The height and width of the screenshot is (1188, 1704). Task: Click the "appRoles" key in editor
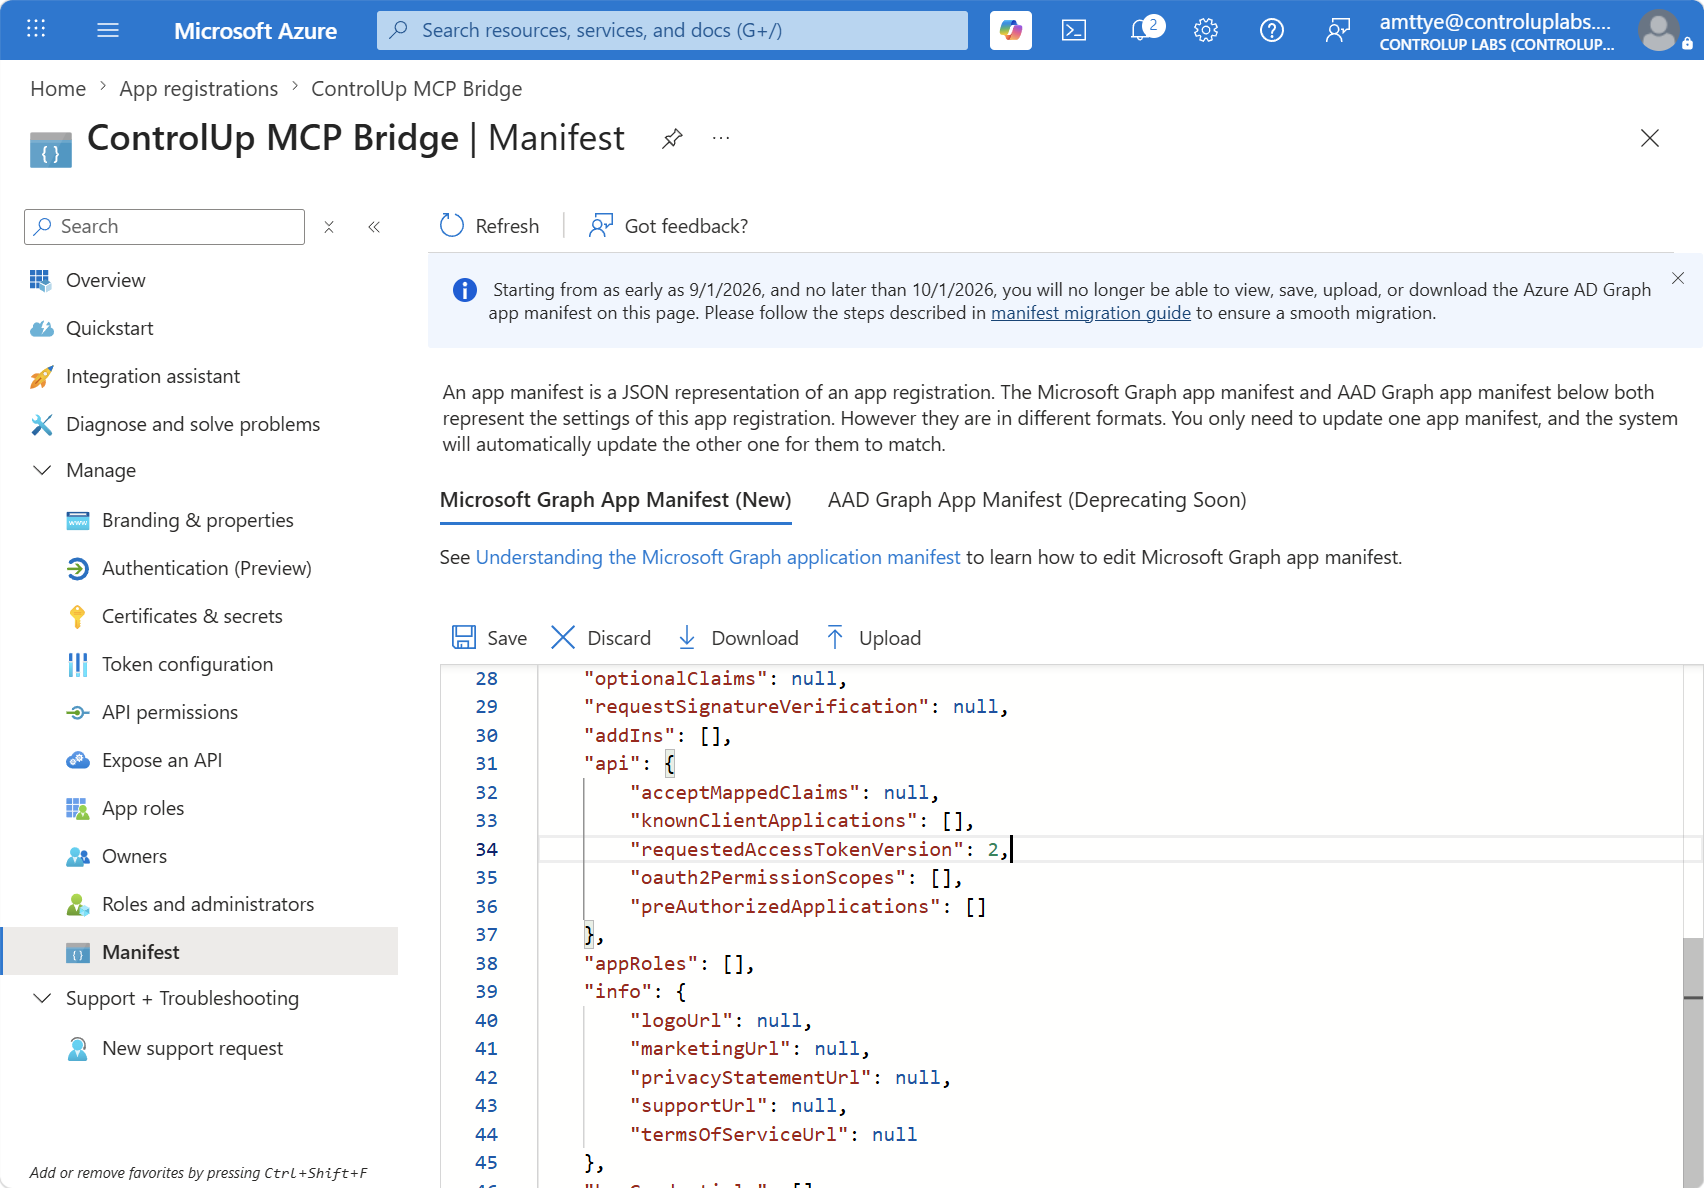point(641,964)
